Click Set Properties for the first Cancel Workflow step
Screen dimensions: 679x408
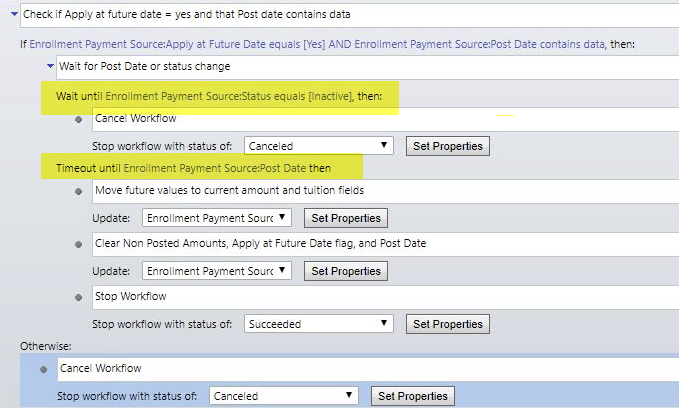click(448, 146)
